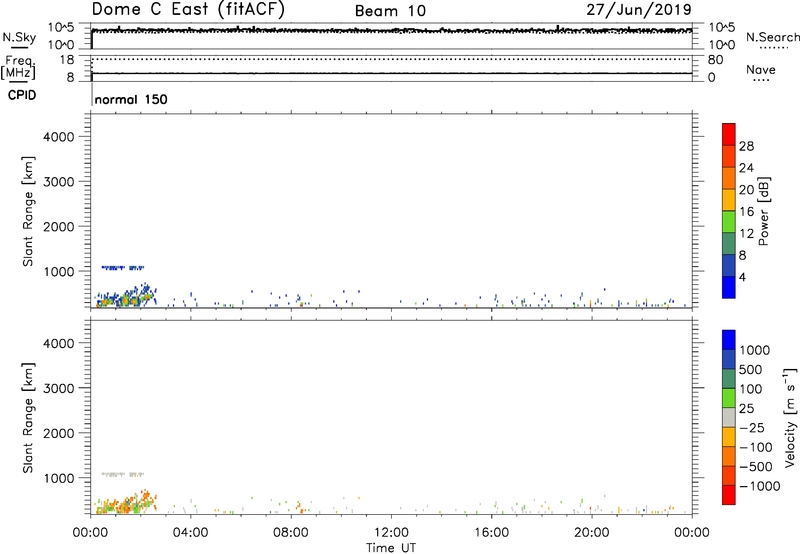Click the '16:00' time axis label

(491, 533)
